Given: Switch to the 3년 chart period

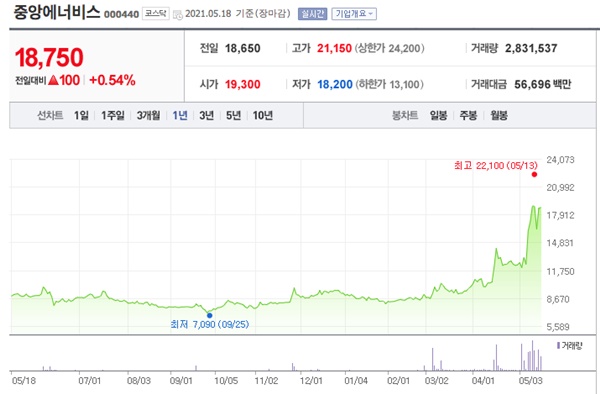Looking at the screenshot, I should point(207,115).
